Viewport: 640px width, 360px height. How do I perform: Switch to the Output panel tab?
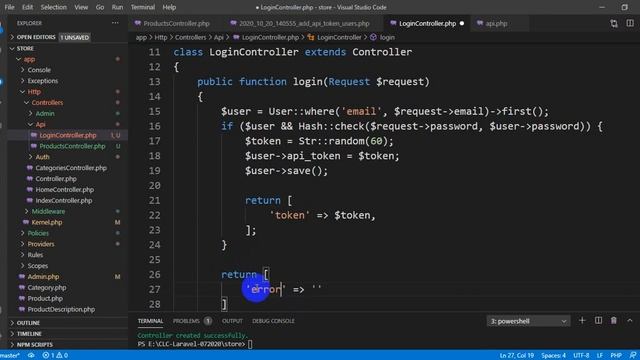[232, 321]
